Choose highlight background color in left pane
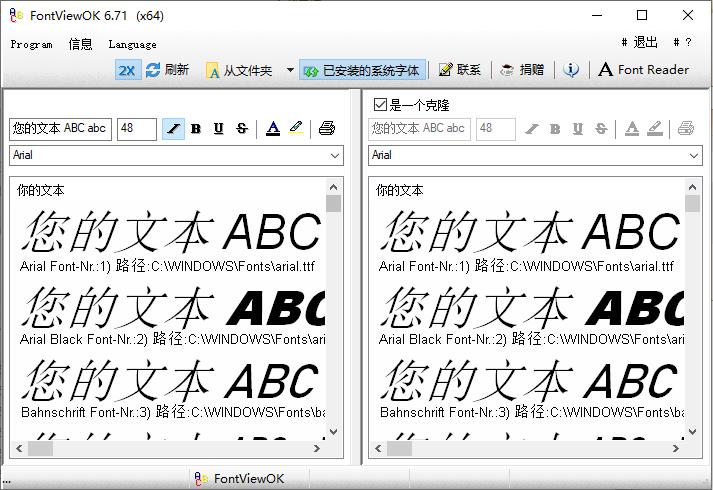Viewport: 713px width, 490px height. coord(296,129)
